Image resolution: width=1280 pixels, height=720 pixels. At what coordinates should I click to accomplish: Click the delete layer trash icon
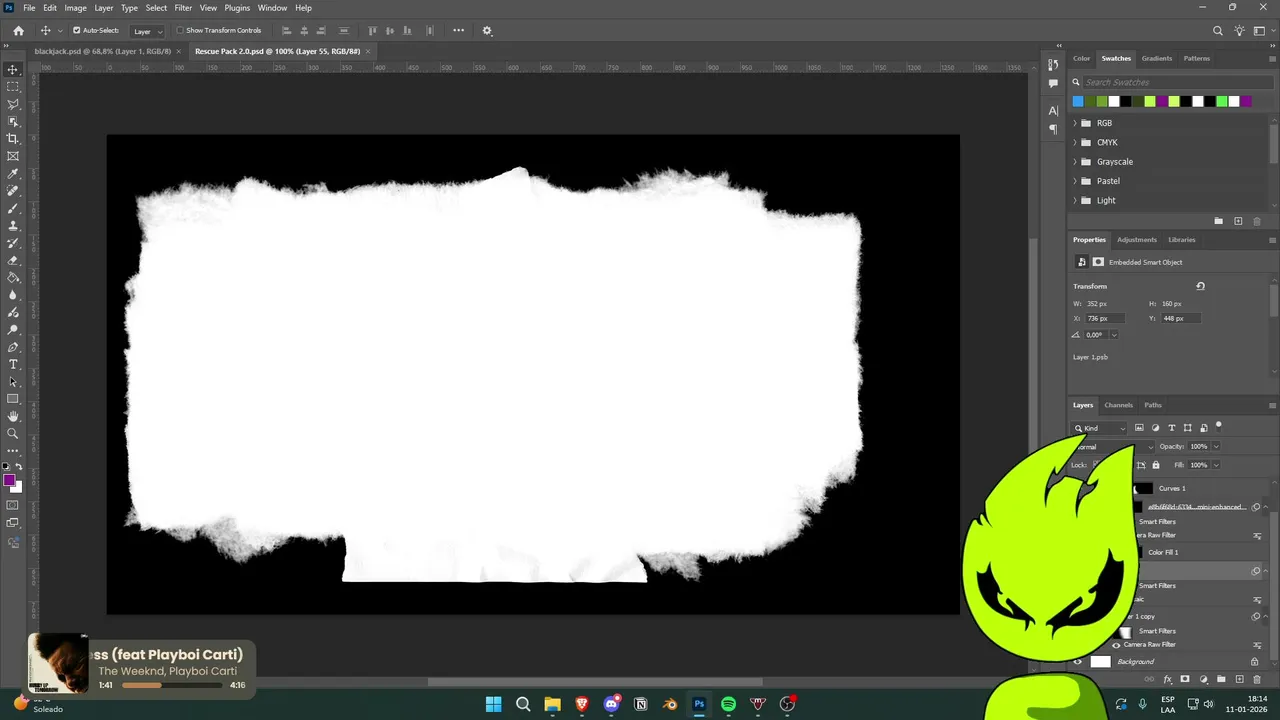[1256, 679]
